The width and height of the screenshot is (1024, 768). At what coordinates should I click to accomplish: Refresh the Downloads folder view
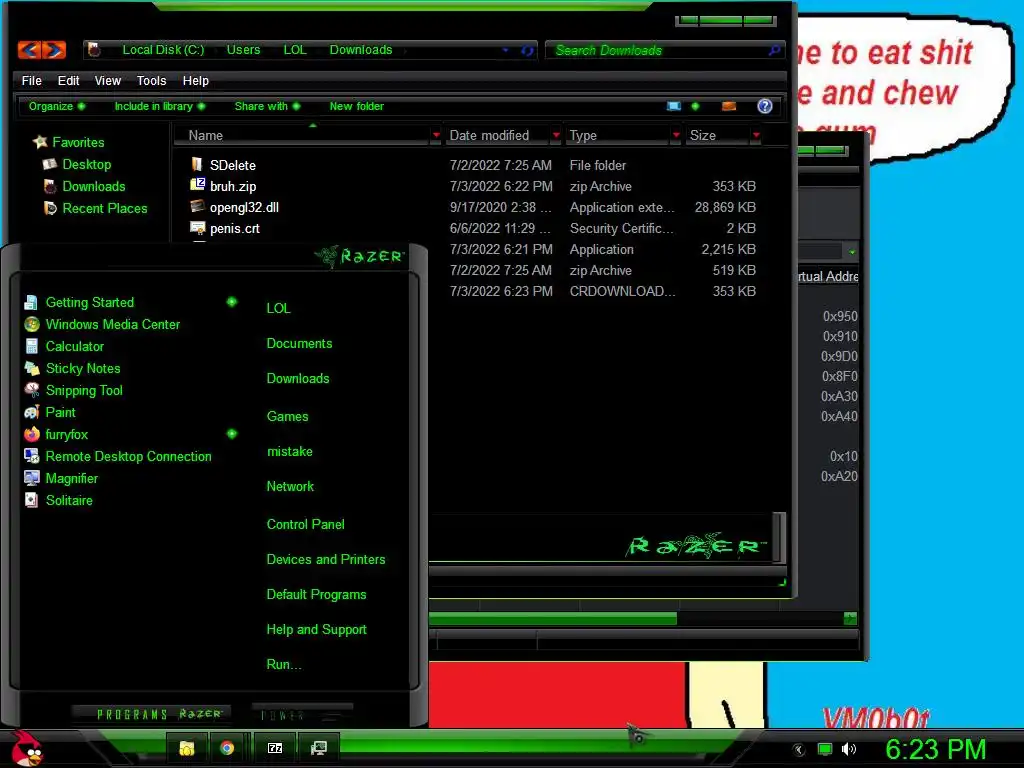(x=527, y=50)
